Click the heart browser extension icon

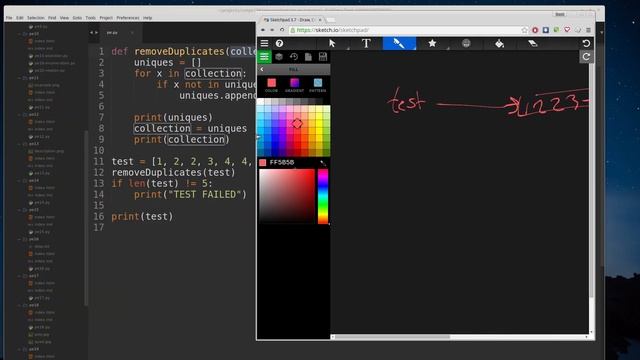[x=567, y=30]
